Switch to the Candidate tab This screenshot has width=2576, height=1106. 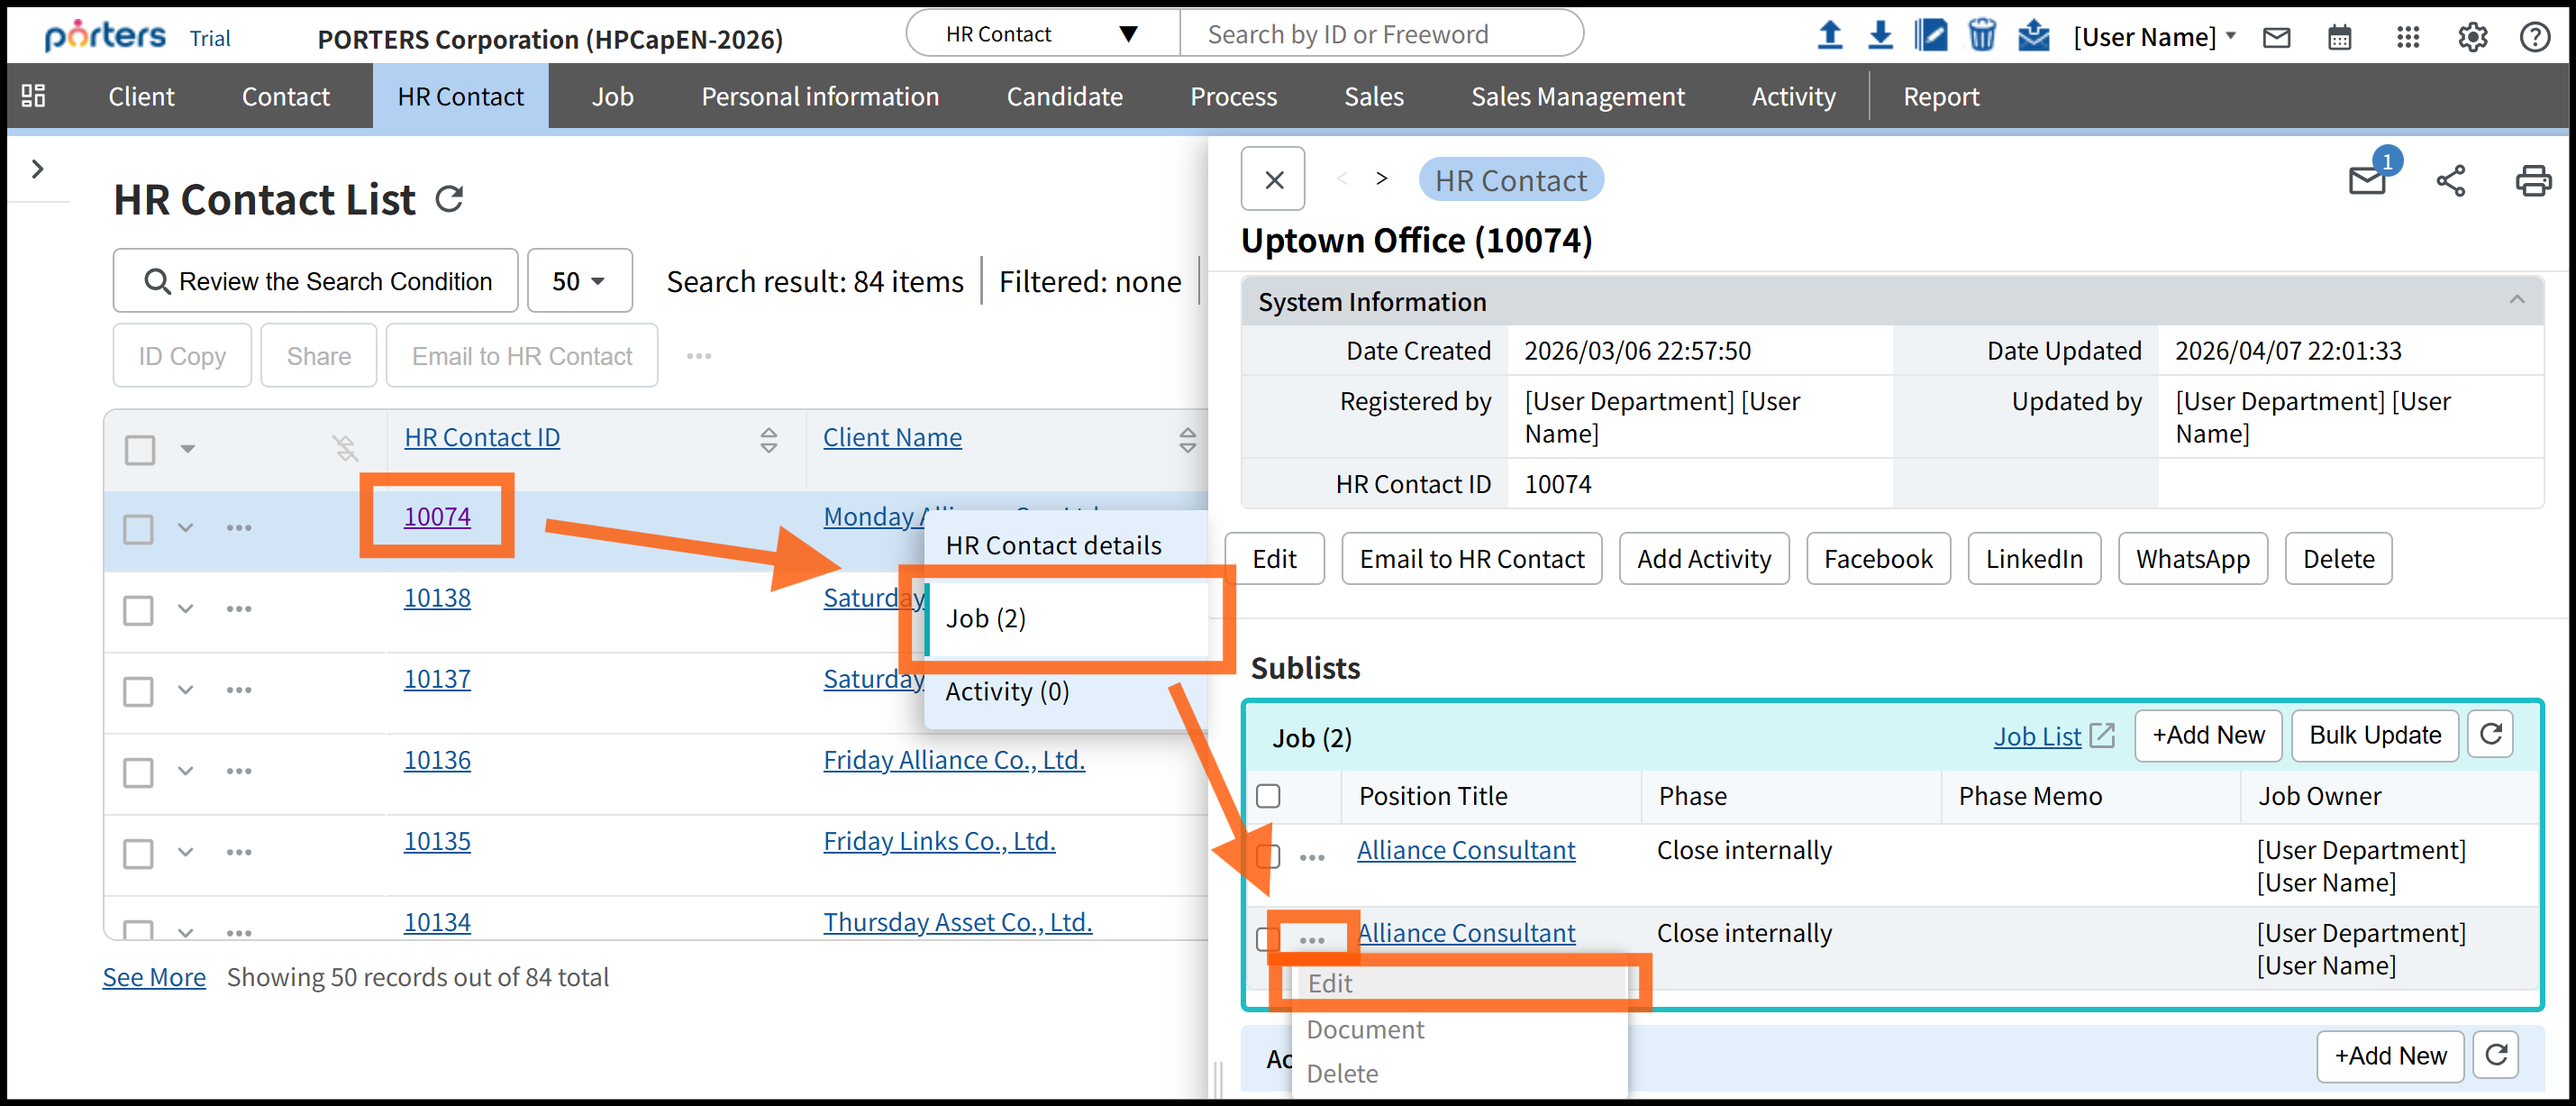pos(1064,97)
